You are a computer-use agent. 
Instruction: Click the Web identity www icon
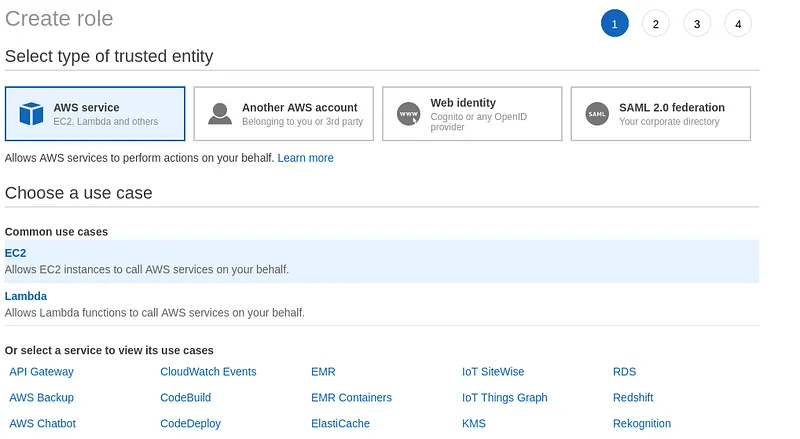tap(409, 114)
